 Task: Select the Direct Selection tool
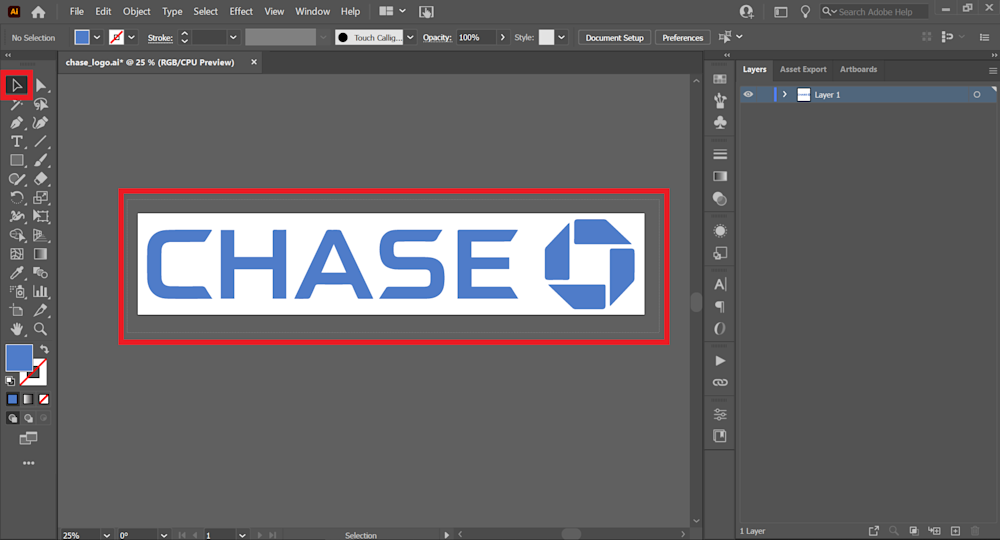41,85
